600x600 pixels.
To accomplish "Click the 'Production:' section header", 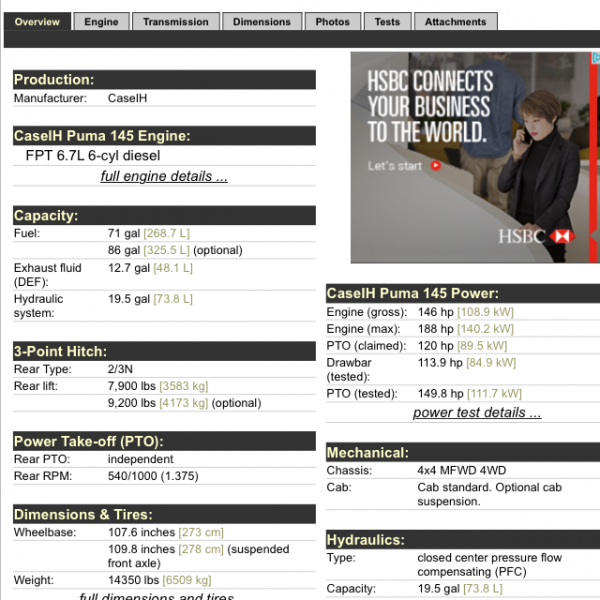I will tap(165, 80).
